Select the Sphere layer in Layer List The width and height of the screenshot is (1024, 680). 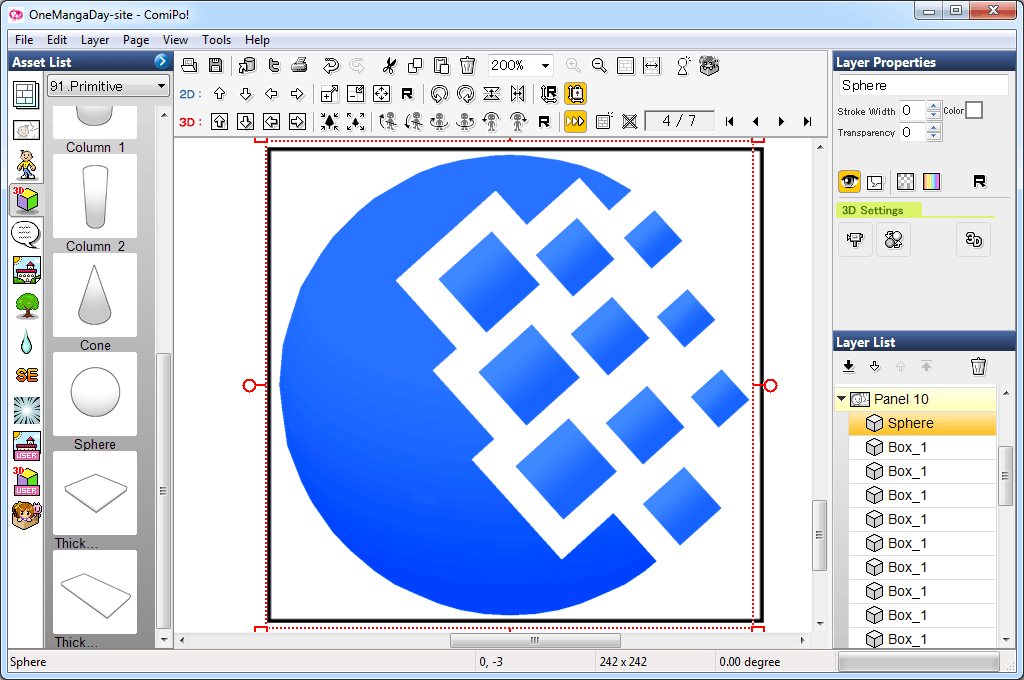pyautogui.click(x=922, y=423)
